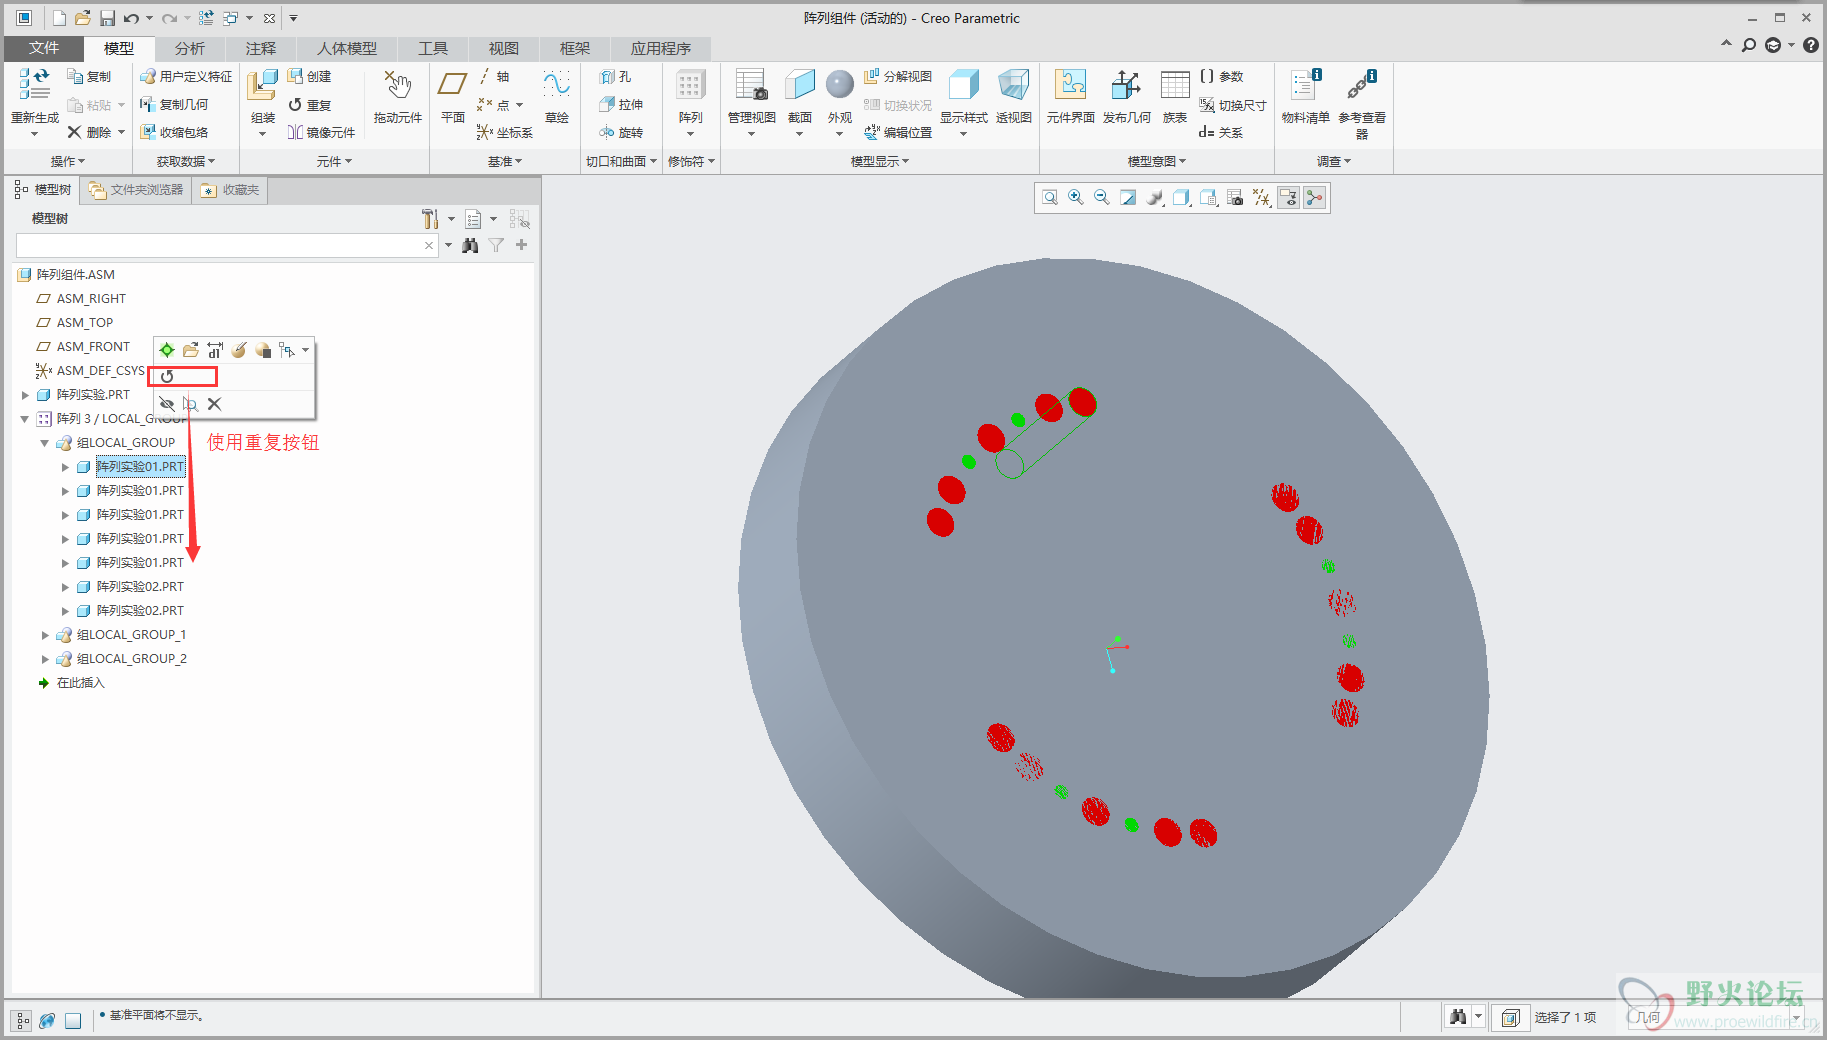Switch to the 文件夹浏览器 tab
The height and width of the screenshot is (1040, 1827).
[136, 190]
